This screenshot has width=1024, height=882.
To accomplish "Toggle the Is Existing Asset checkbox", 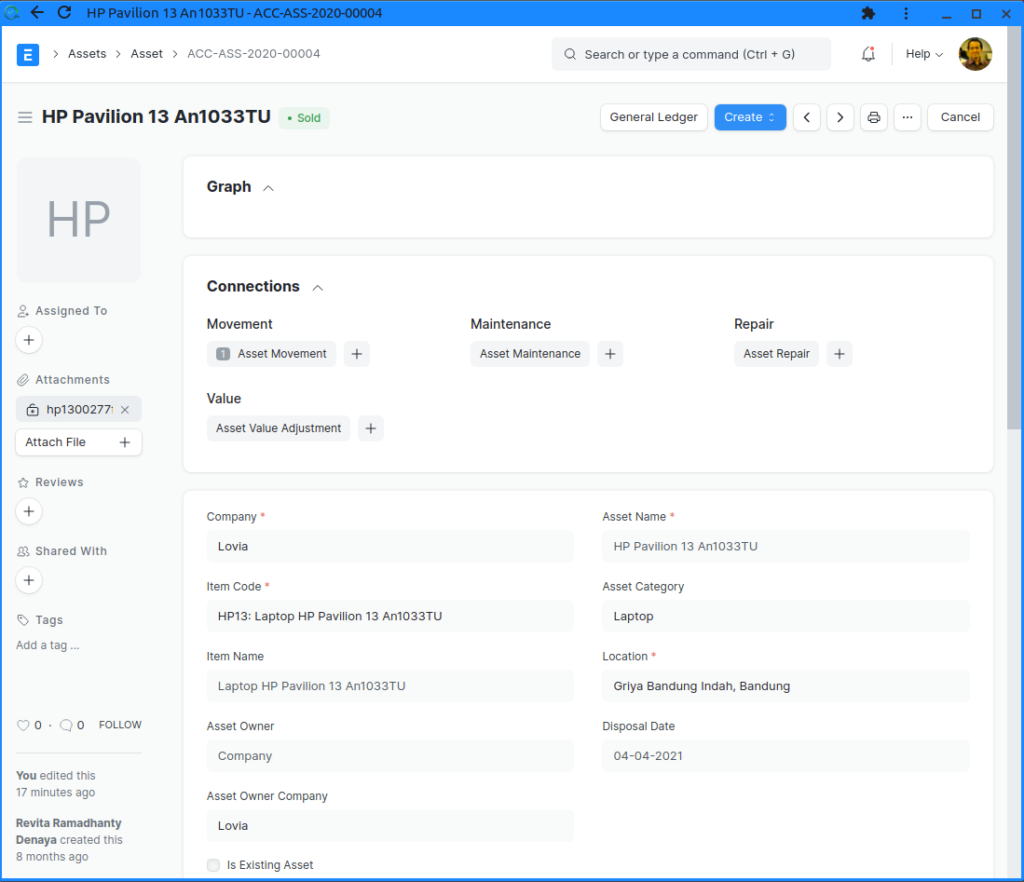I will (214, 865).
